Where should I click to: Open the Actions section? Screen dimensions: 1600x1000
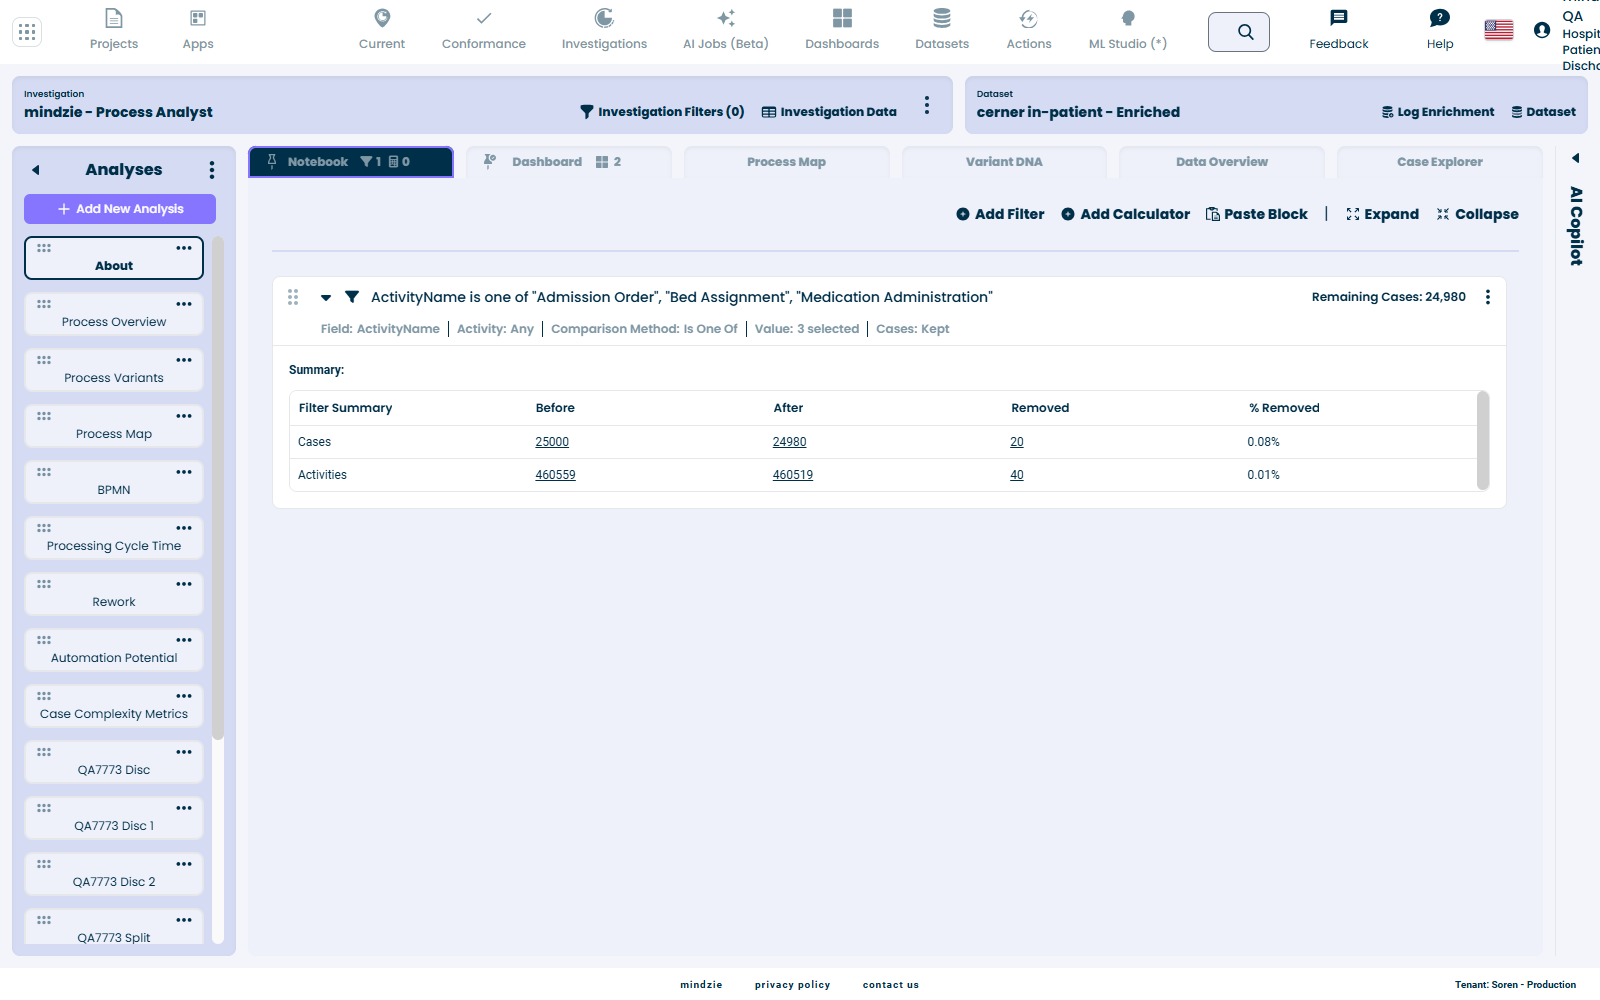(1029, 30)
